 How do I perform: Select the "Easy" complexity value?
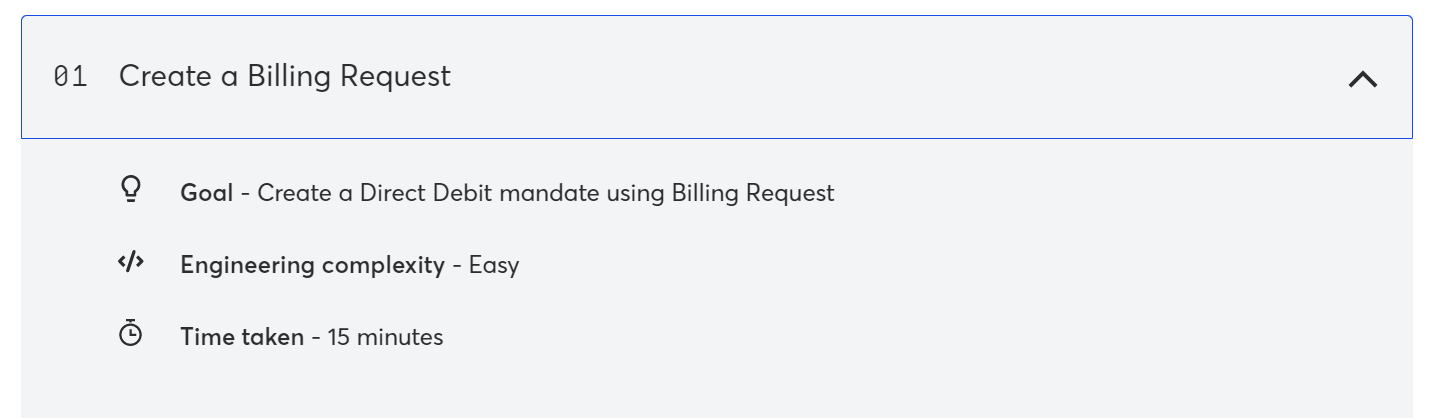tap(494, 265)
